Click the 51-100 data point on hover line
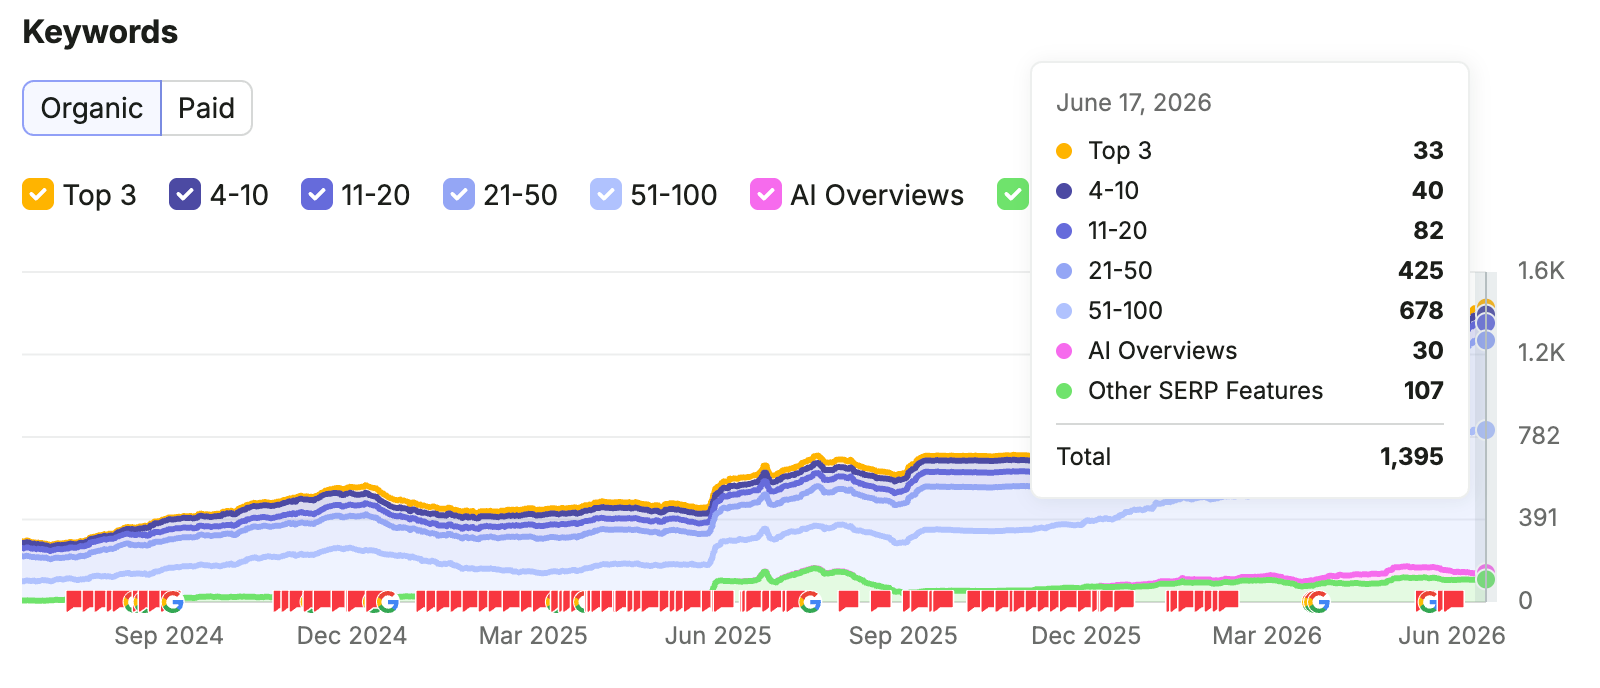This screenshot has width=1600, height=688. coord(1486,430)
